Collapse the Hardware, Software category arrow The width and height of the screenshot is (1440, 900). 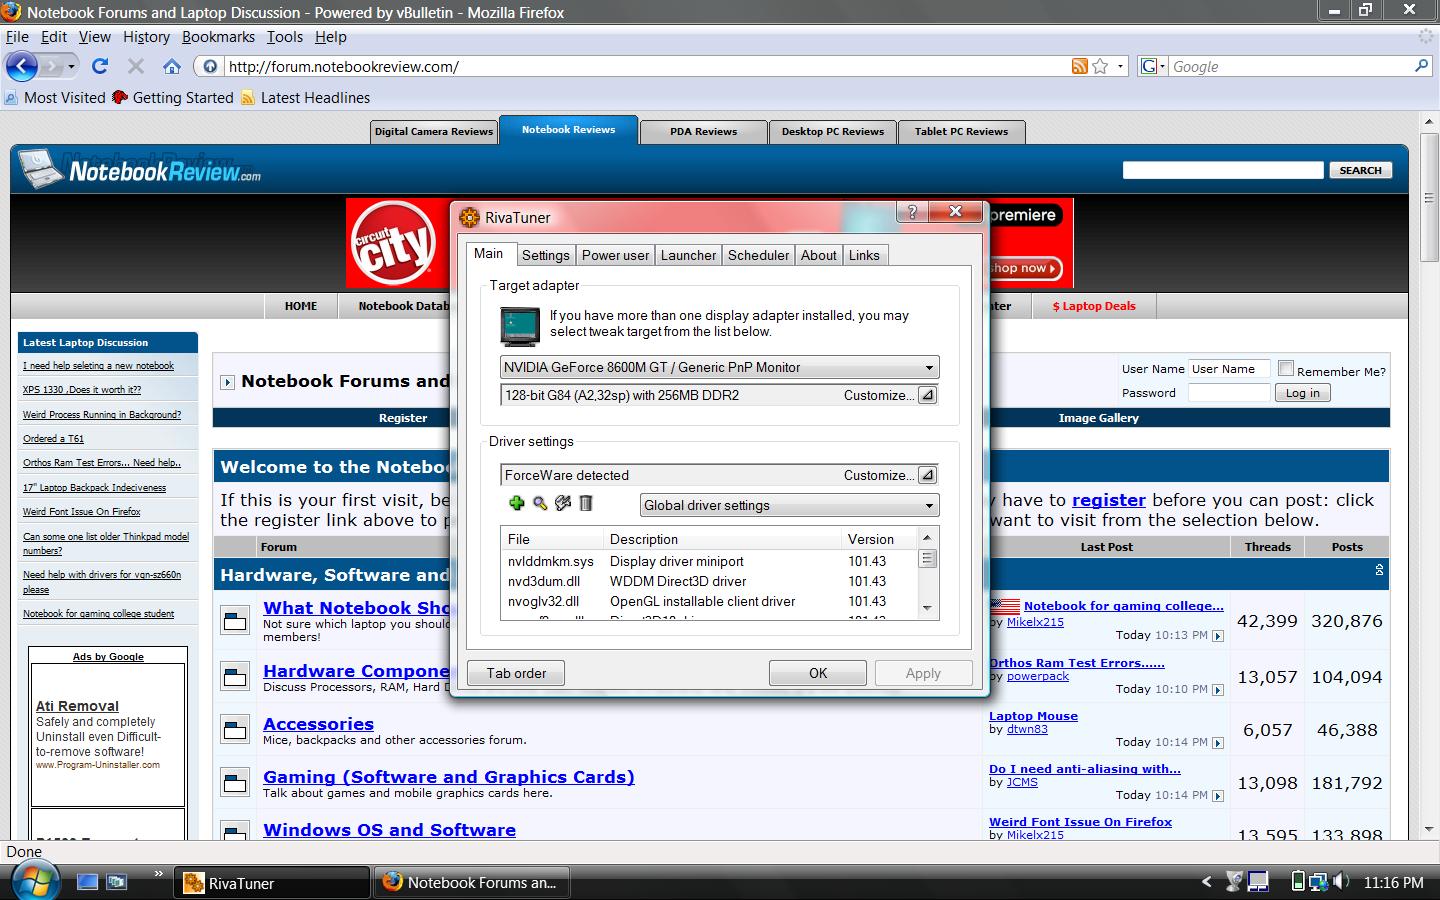1379,570
